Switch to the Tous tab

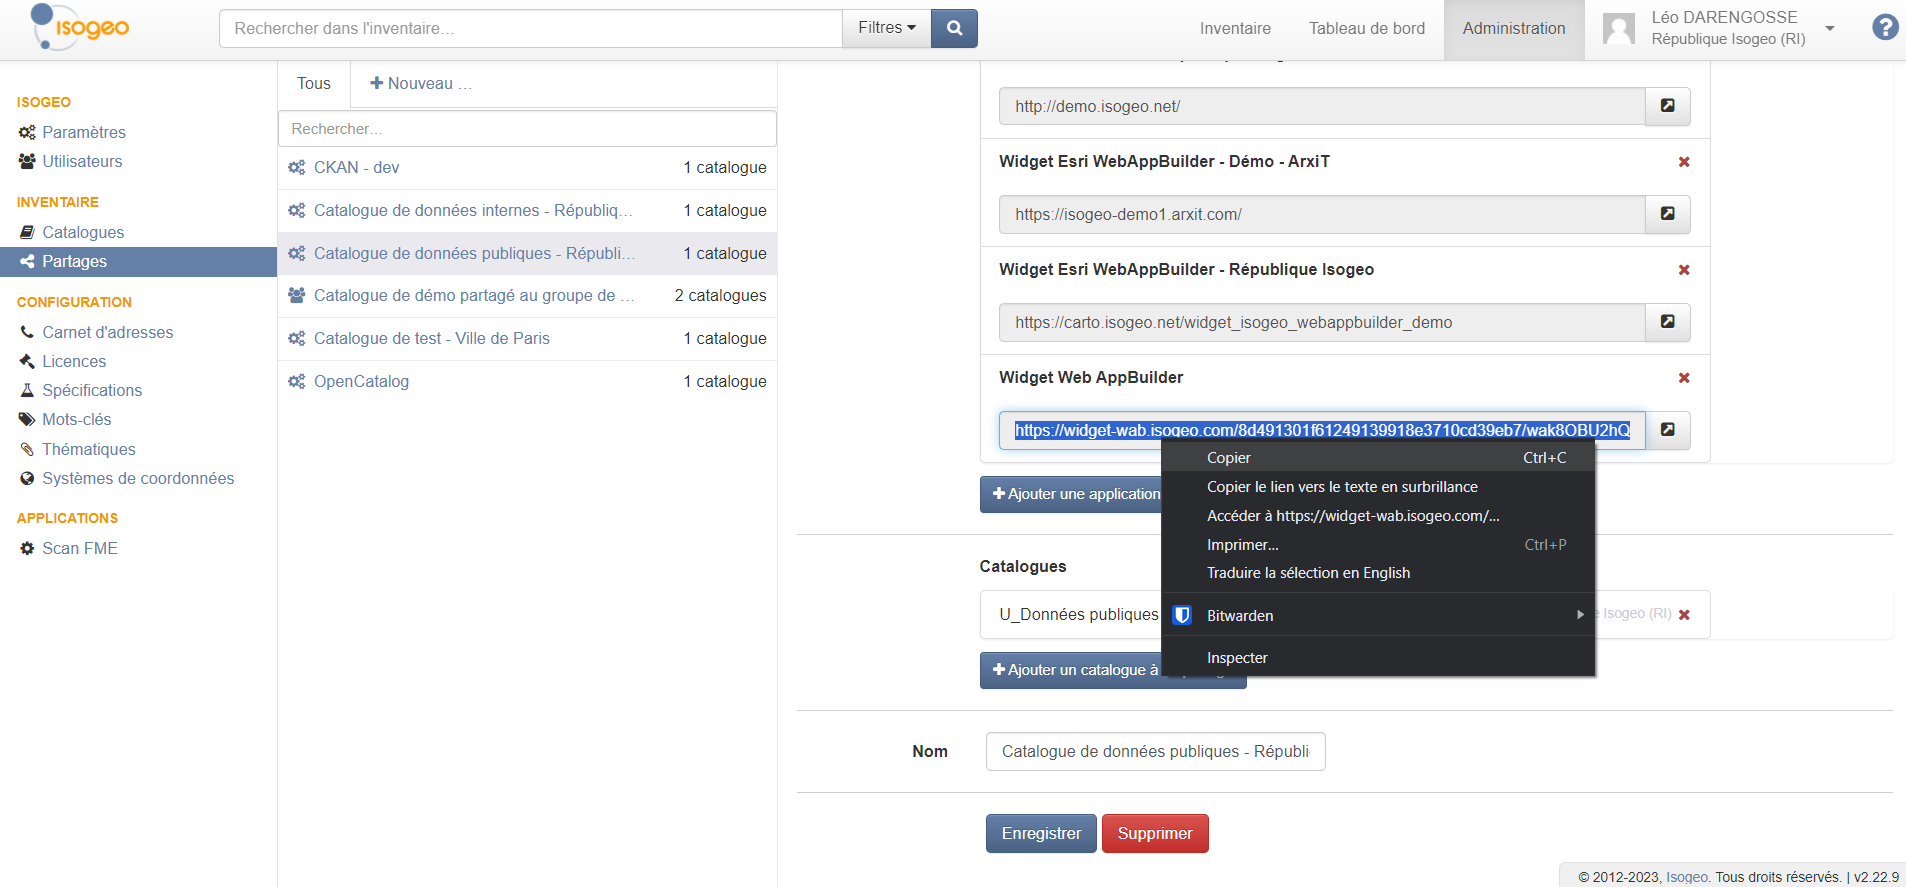click(314, 83)
